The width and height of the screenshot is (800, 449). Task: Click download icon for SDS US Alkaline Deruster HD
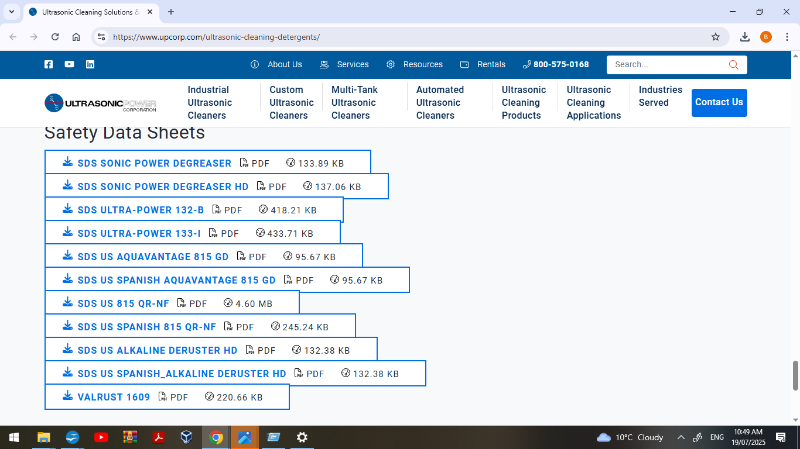coord(67,350)
